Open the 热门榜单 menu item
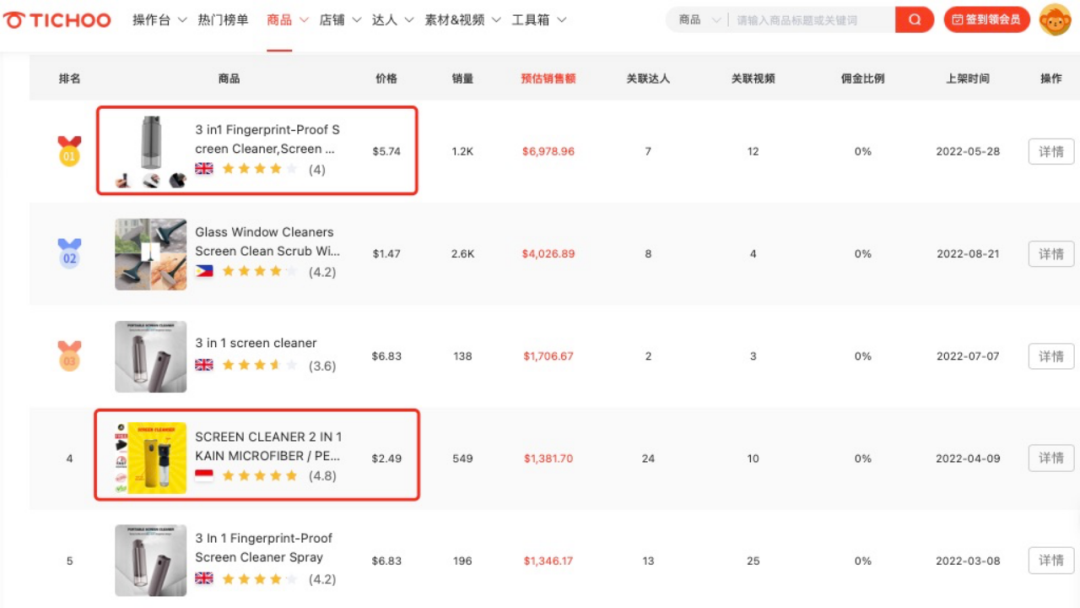The height and width of the screenshot is (608, 1080). pos(222,20)
